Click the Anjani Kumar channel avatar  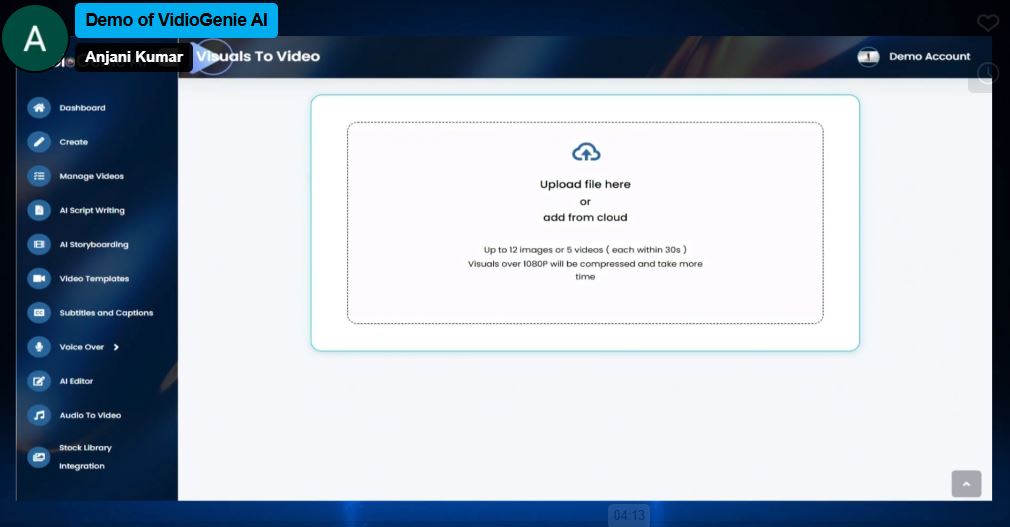pyautogui.click(x=35, y=38)
